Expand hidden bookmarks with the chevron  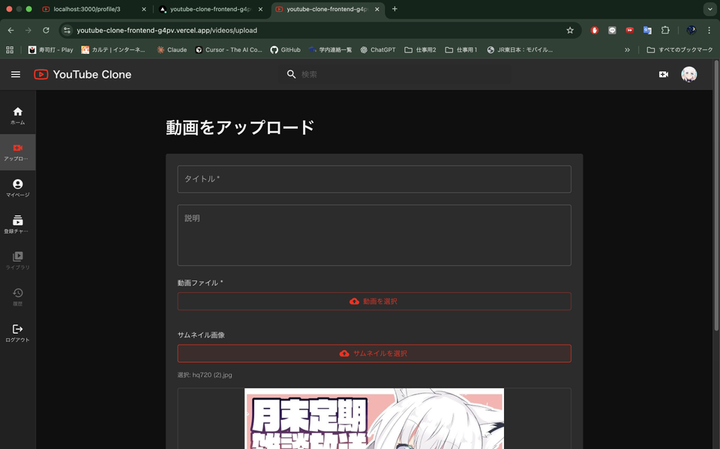[627, 50]
